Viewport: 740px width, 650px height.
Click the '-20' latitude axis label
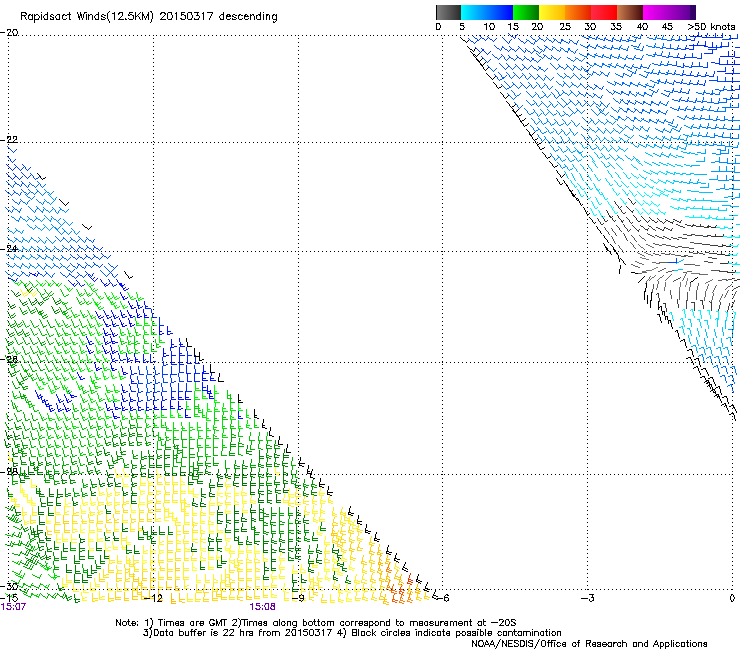click(x=9, y=33)
